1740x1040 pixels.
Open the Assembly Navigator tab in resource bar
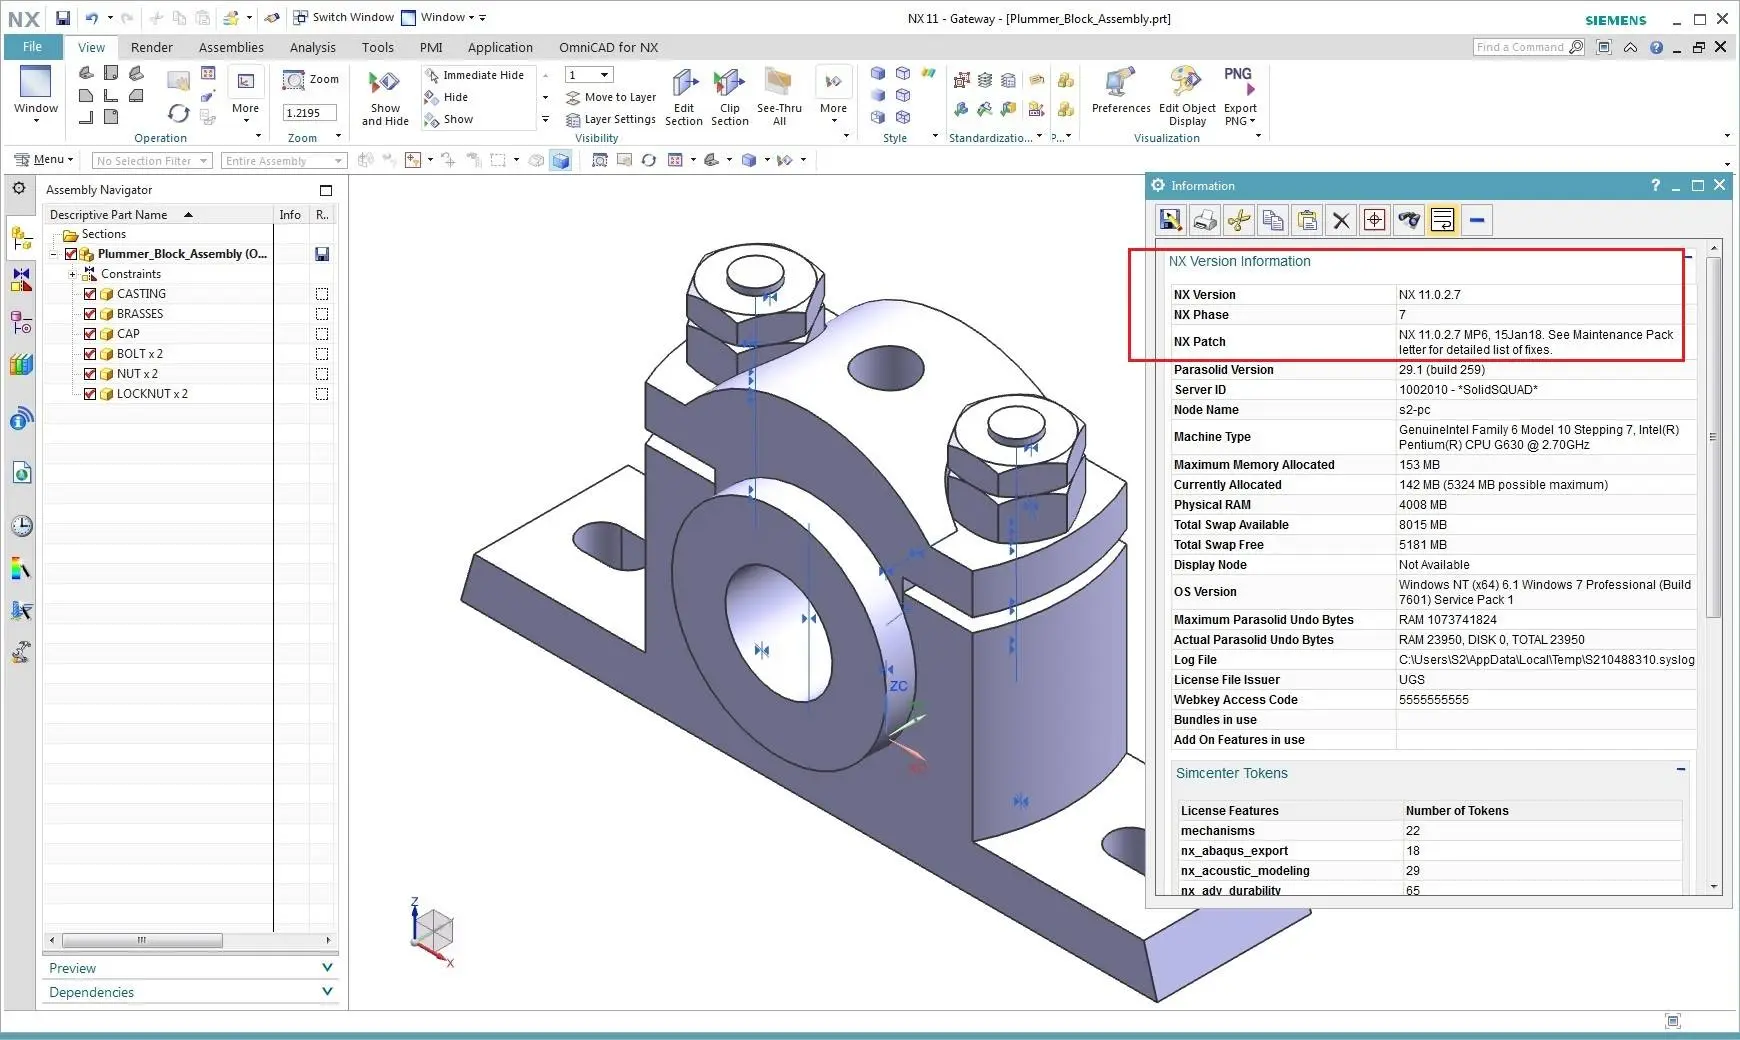tap(21, 238)
